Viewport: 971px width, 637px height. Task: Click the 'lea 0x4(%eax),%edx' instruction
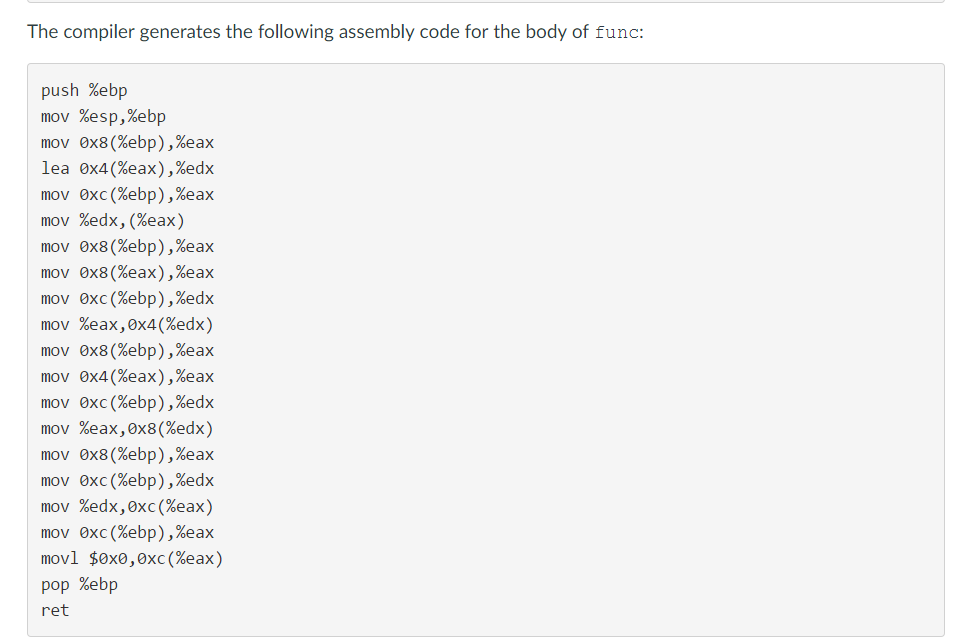pyautogui.click(x=127, y=169)
